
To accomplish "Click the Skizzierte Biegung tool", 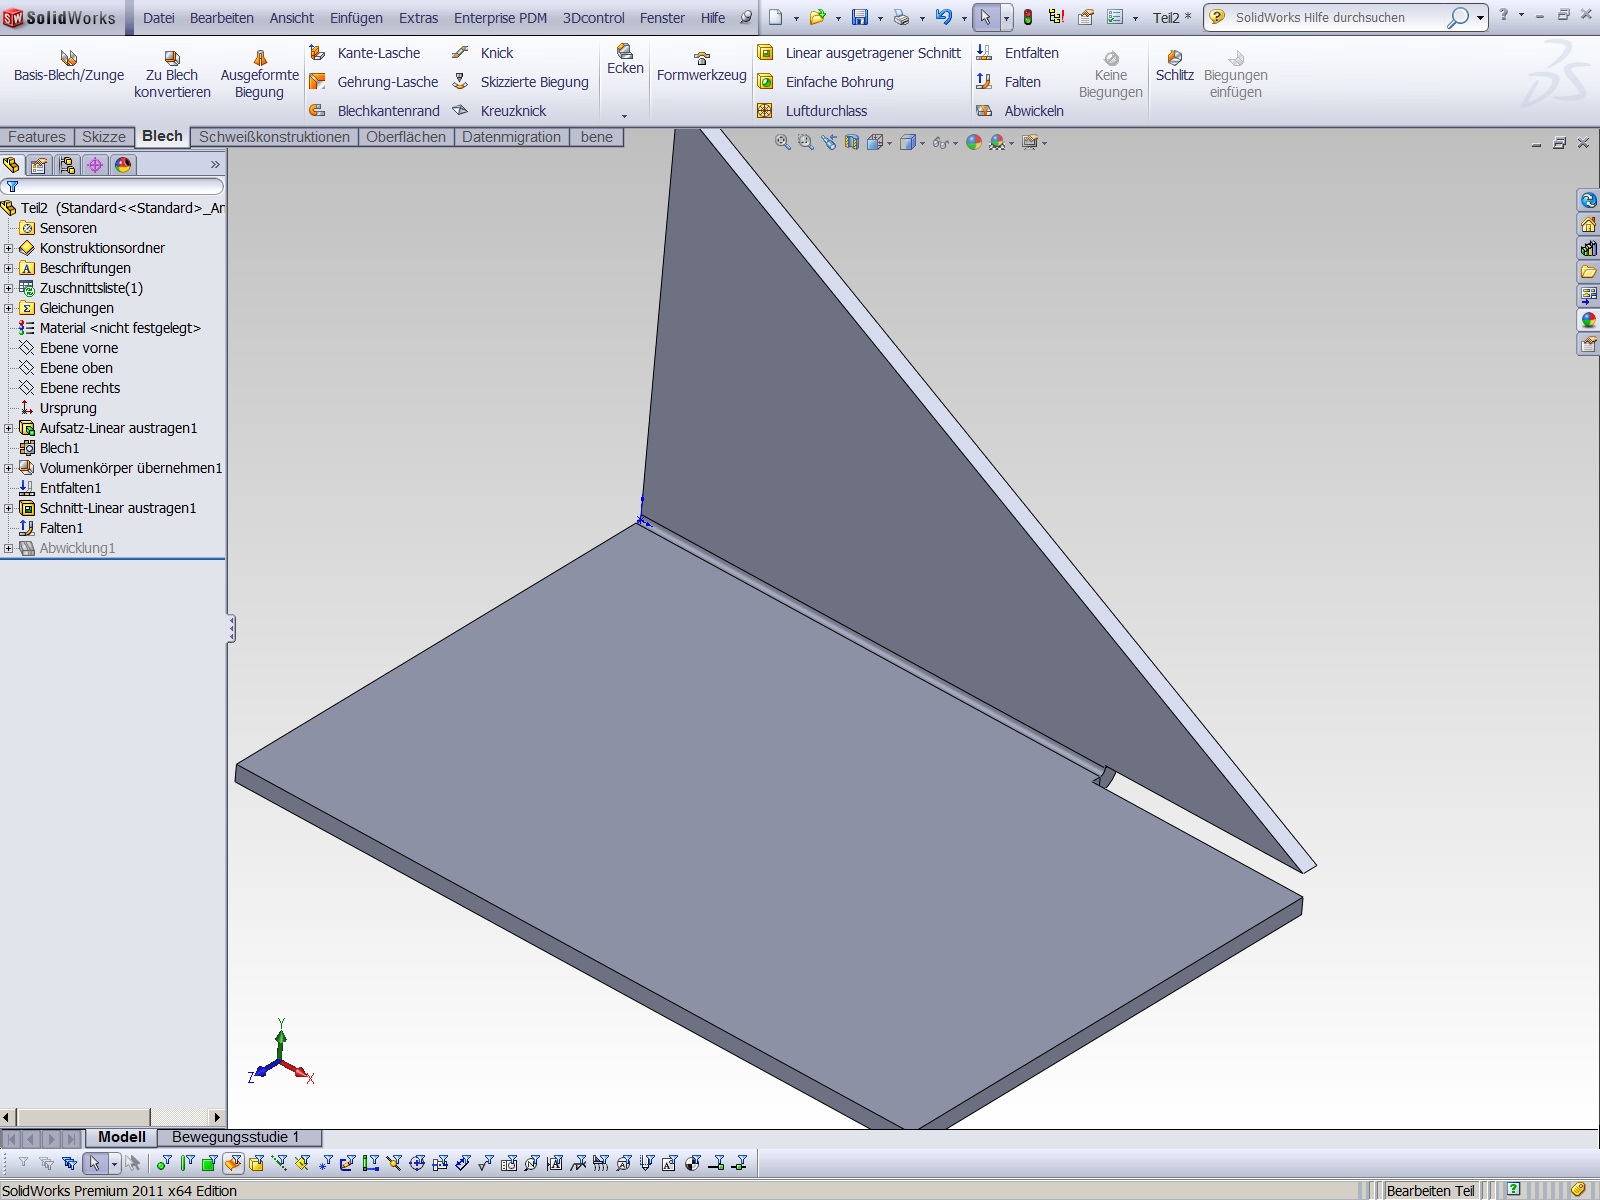I will (x=533, y=82).
